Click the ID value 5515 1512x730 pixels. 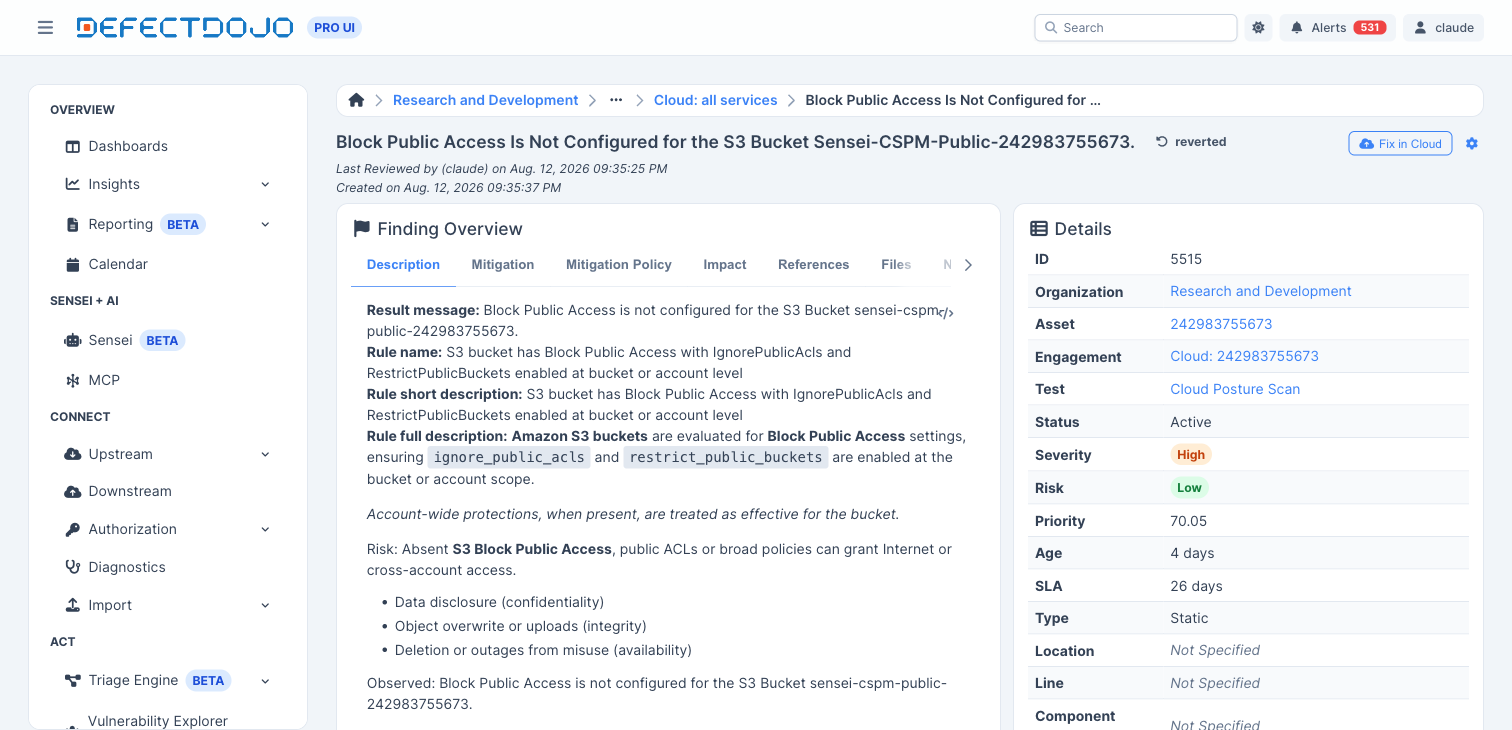pyautogui.click(x=1186, y=259)
